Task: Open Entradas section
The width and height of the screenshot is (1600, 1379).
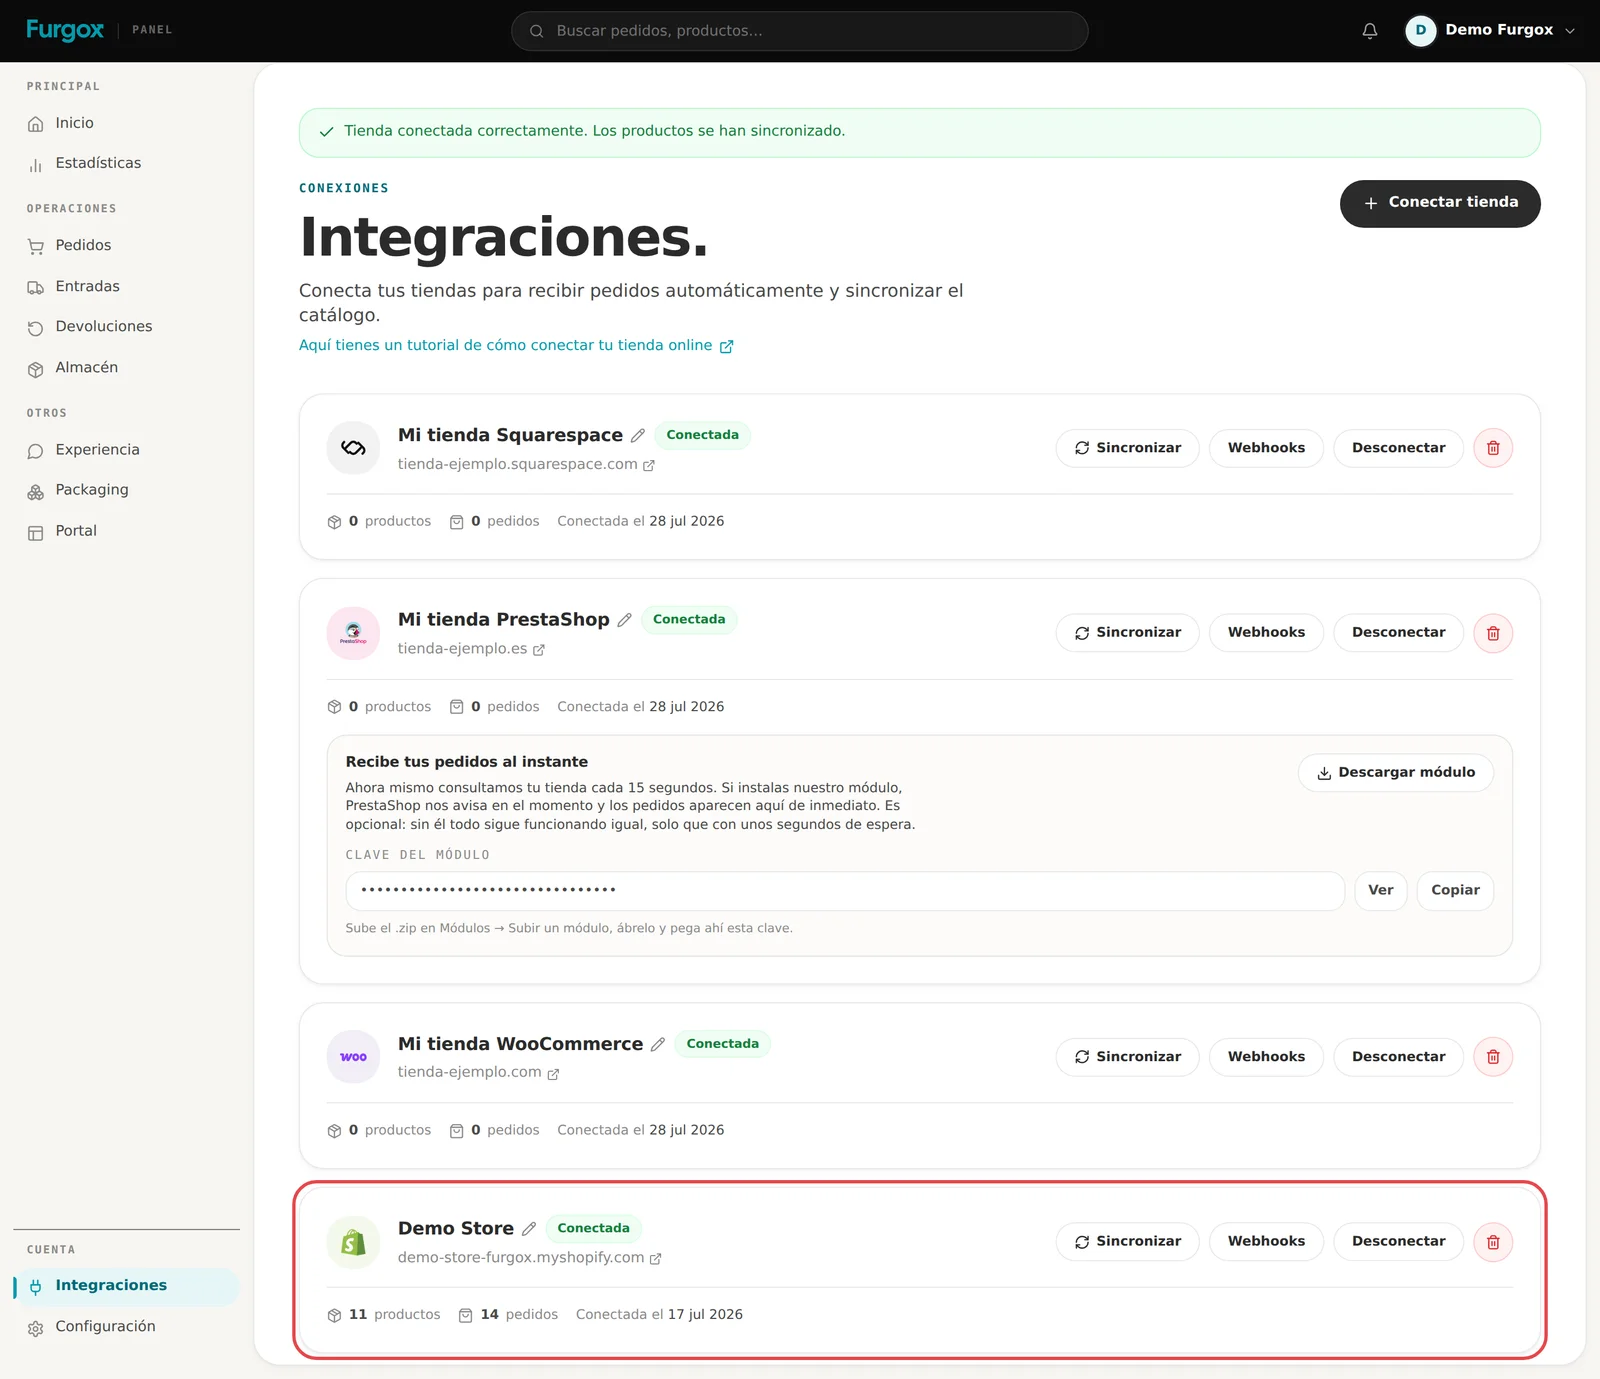Action: point(127,286)
